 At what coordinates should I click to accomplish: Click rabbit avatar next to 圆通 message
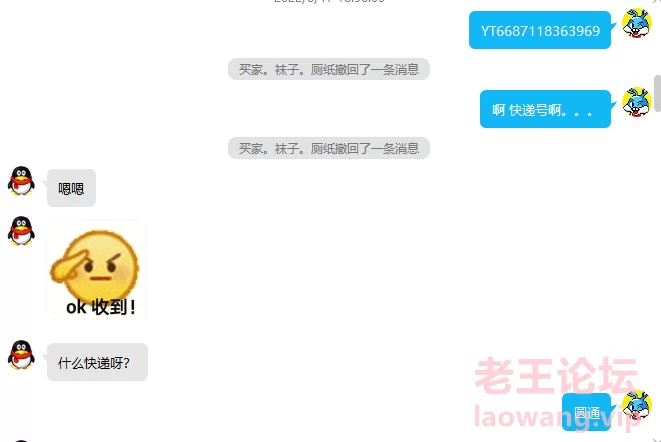pos(637,405)
